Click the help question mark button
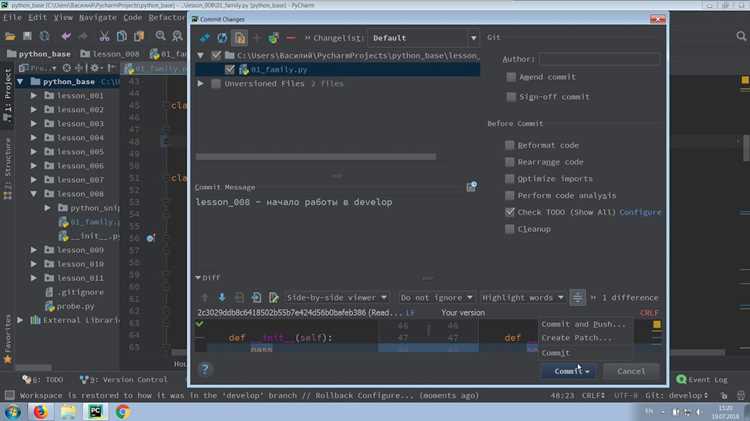This screenshot has width=750, height=421. pyautogui.click(x=205, y=369)
